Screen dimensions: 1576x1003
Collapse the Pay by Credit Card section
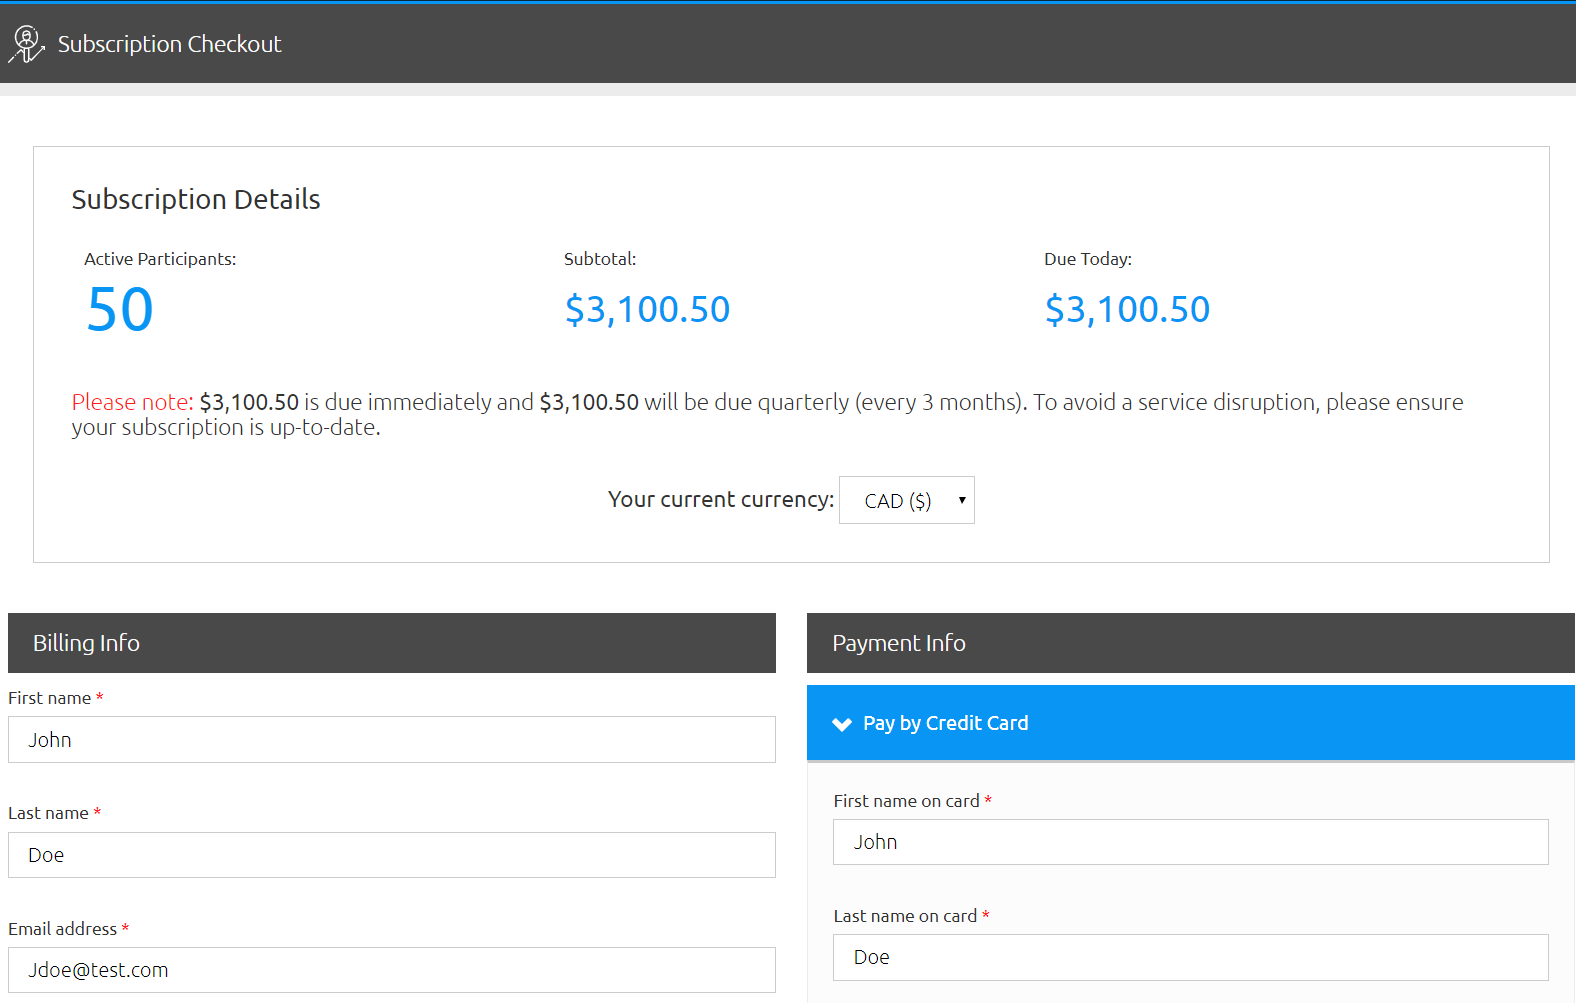coord(945,723)
